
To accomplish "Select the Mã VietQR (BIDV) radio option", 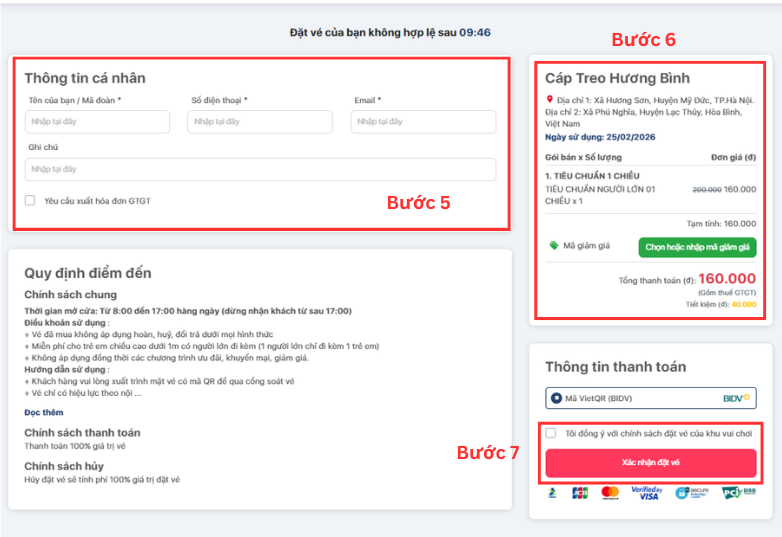I will point(556,398).
